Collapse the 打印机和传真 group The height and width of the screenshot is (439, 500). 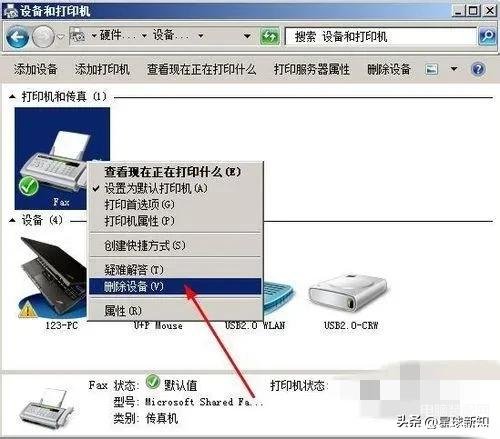click(x=12, y=97)
